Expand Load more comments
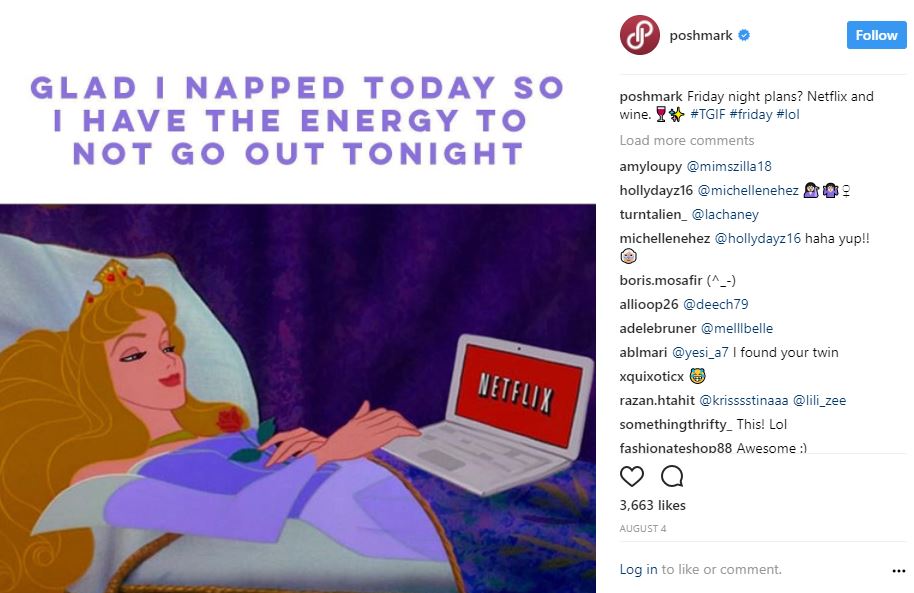This screenshot has width=914, height=593. coord(687,141)
